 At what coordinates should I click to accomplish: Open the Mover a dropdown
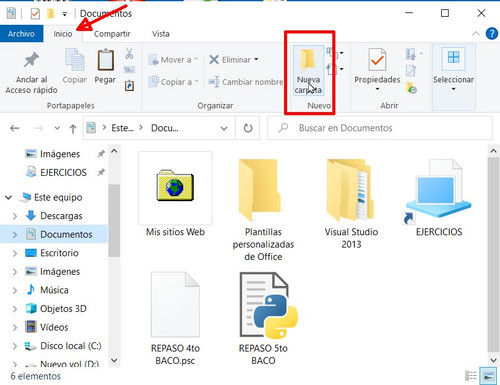[173, 60]
